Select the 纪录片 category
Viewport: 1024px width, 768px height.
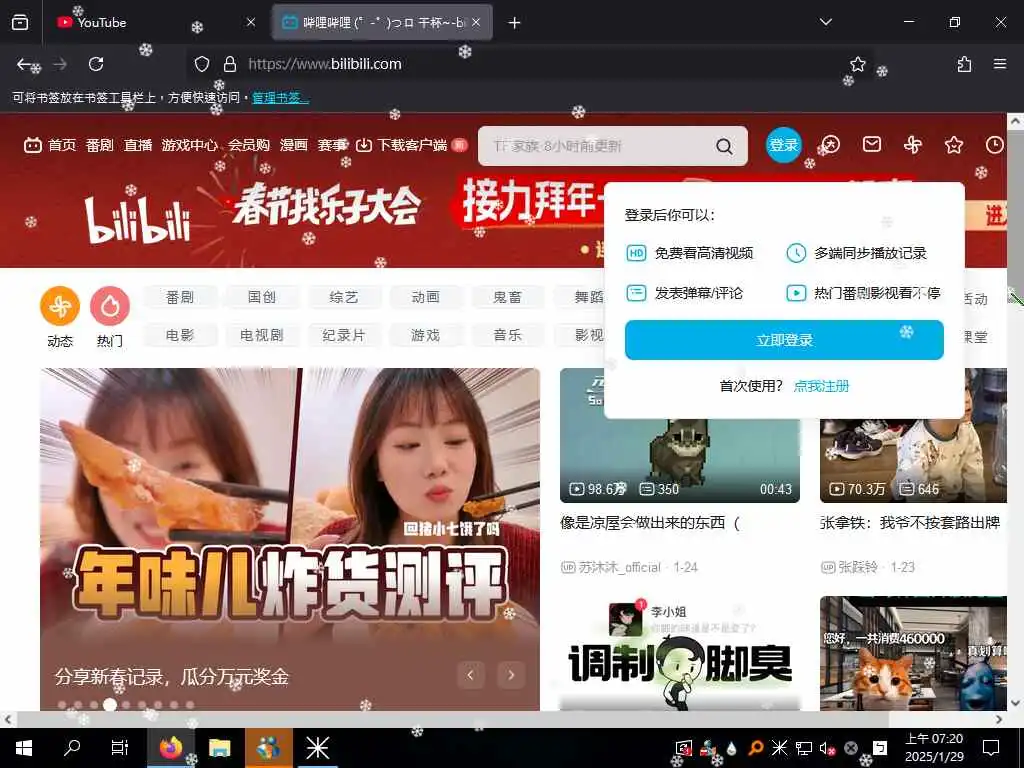344,335
